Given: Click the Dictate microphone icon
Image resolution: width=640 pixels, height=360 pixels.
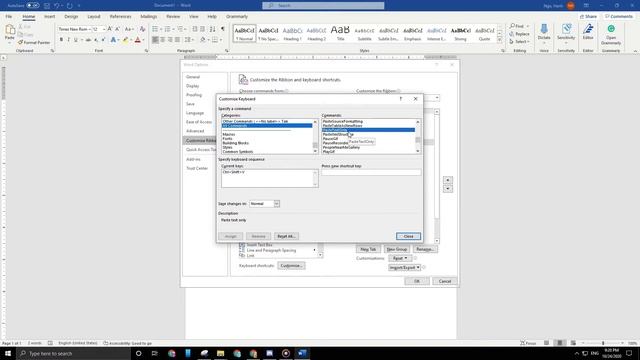Looking at the screenshot, I should pos(544,29).
